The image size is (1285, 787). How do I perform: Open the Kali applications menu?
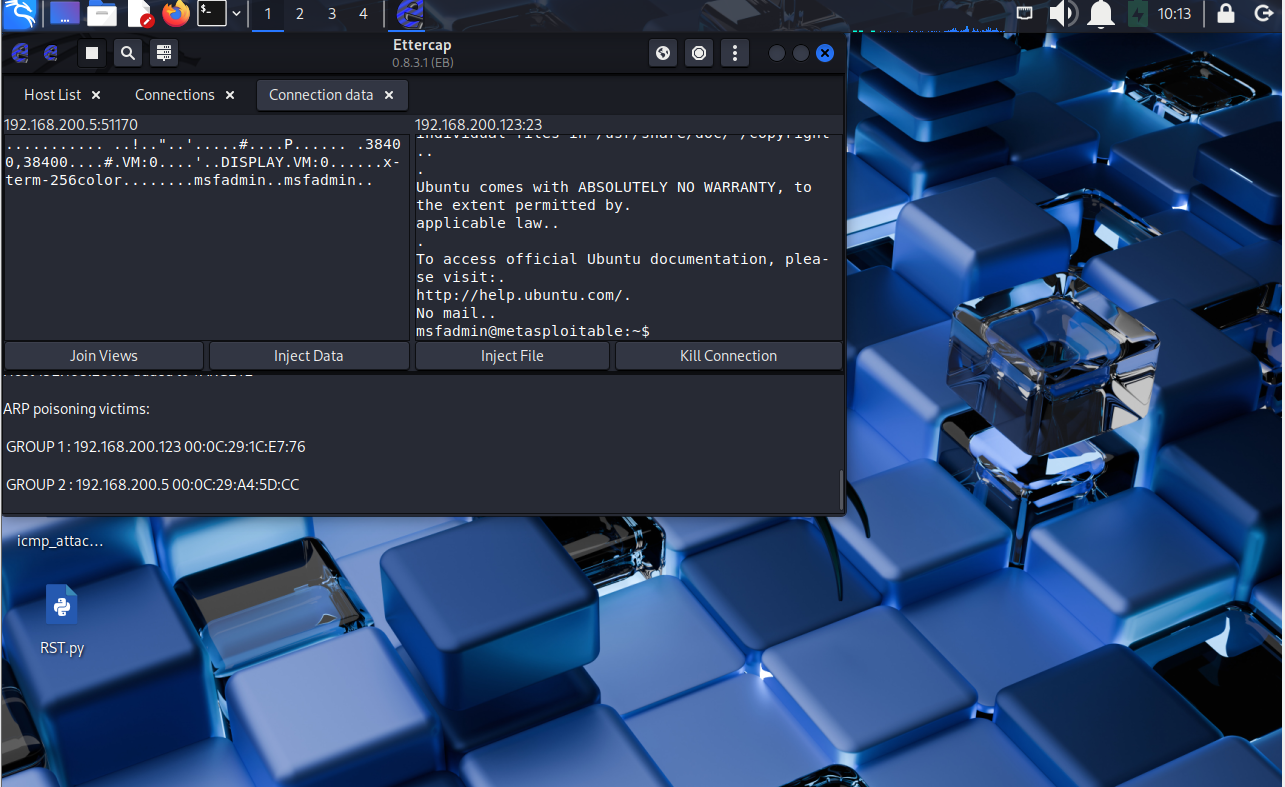(18, 14)
